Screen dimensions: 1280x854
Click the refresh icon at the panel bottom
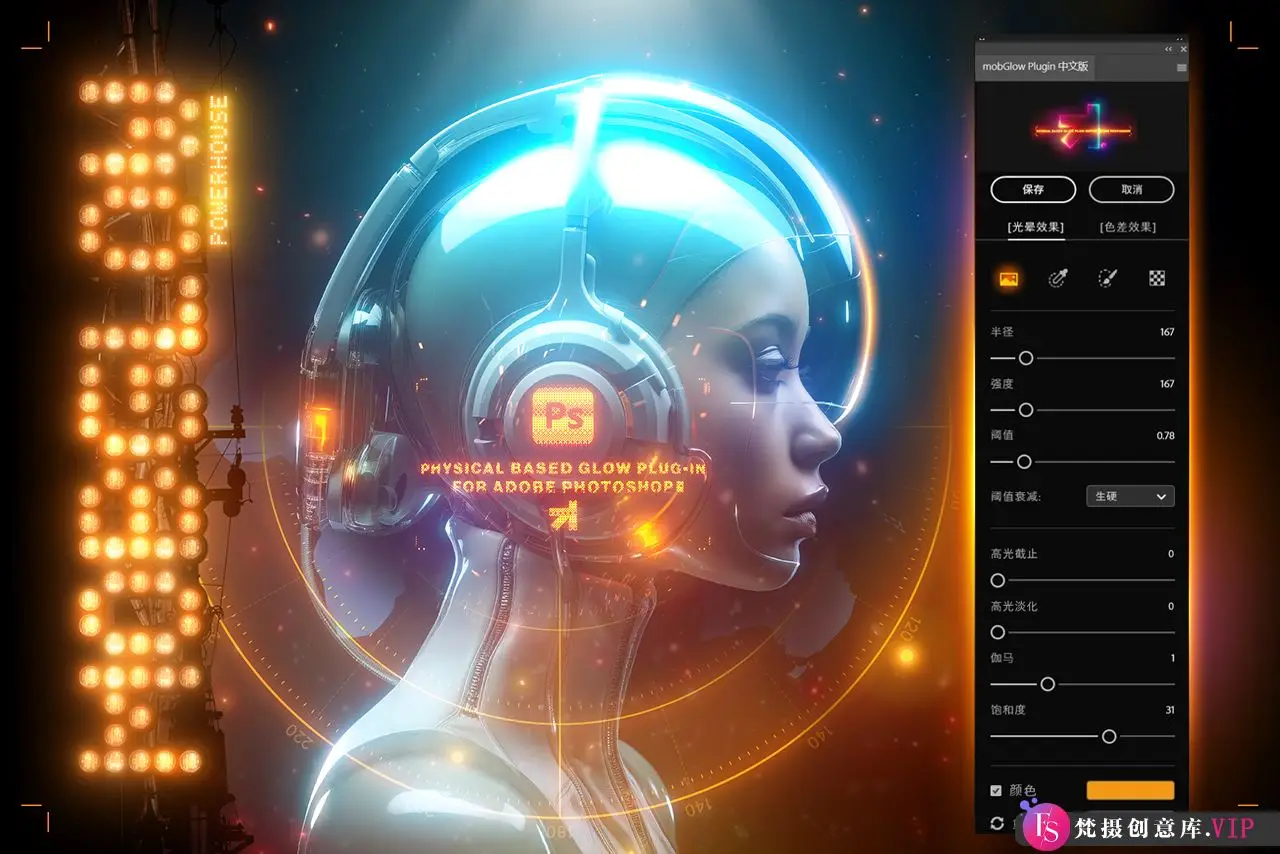pos(996,822)
